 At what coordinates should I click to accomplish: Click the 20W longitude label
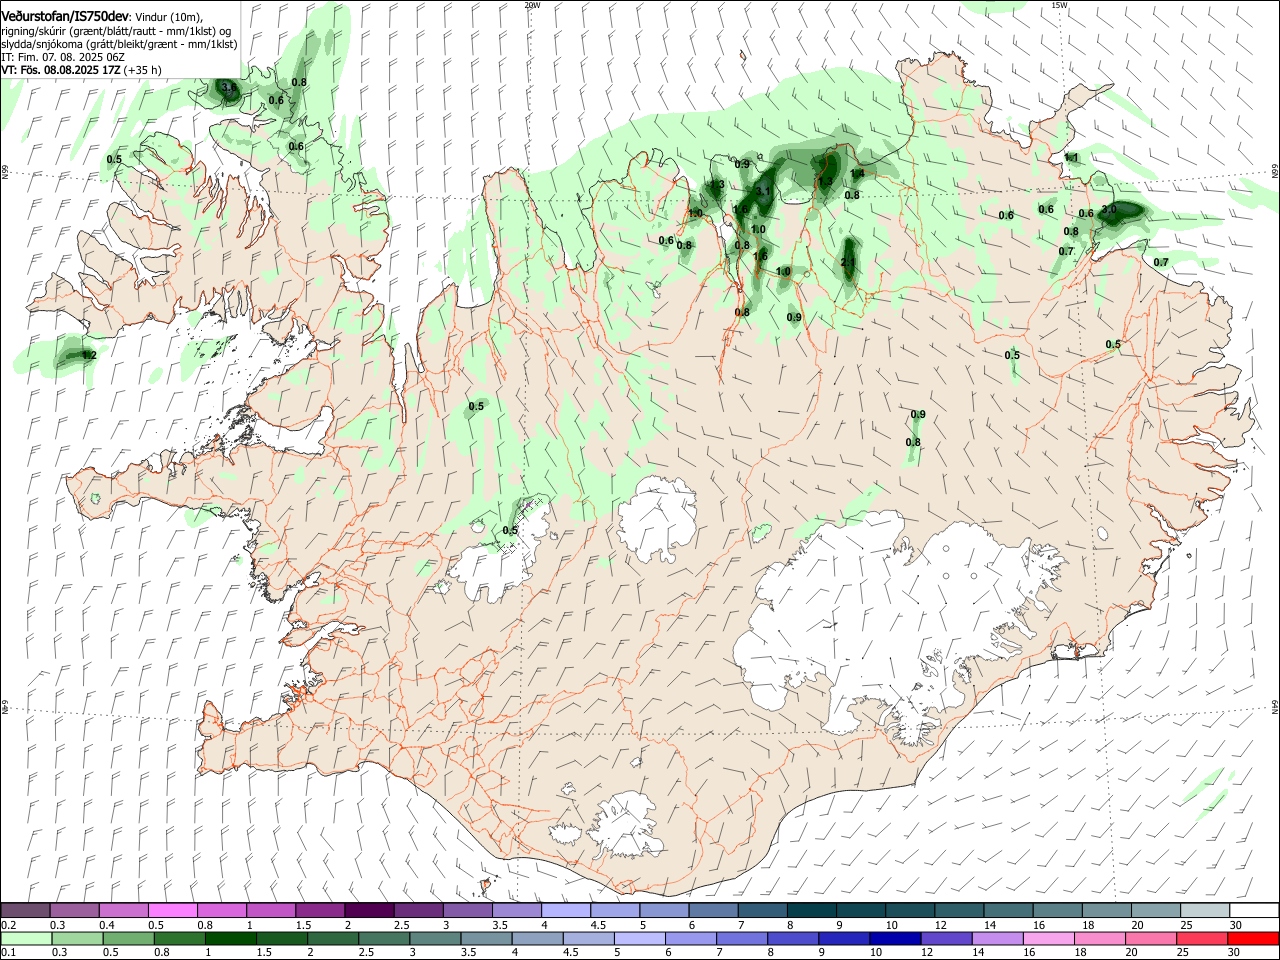click(x=532, y=5)
